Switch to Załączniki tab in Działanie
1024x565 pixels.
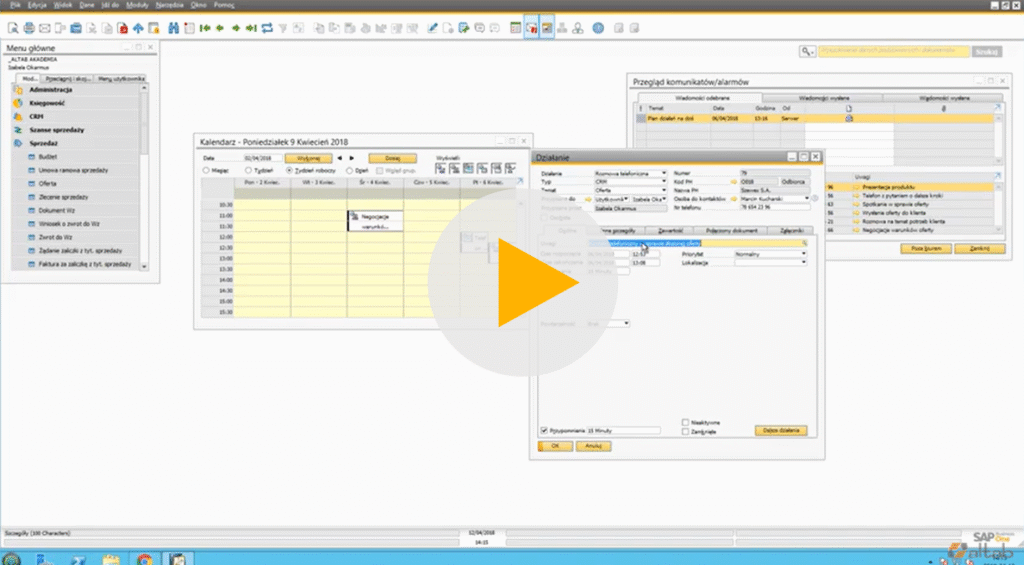(792, 231)
